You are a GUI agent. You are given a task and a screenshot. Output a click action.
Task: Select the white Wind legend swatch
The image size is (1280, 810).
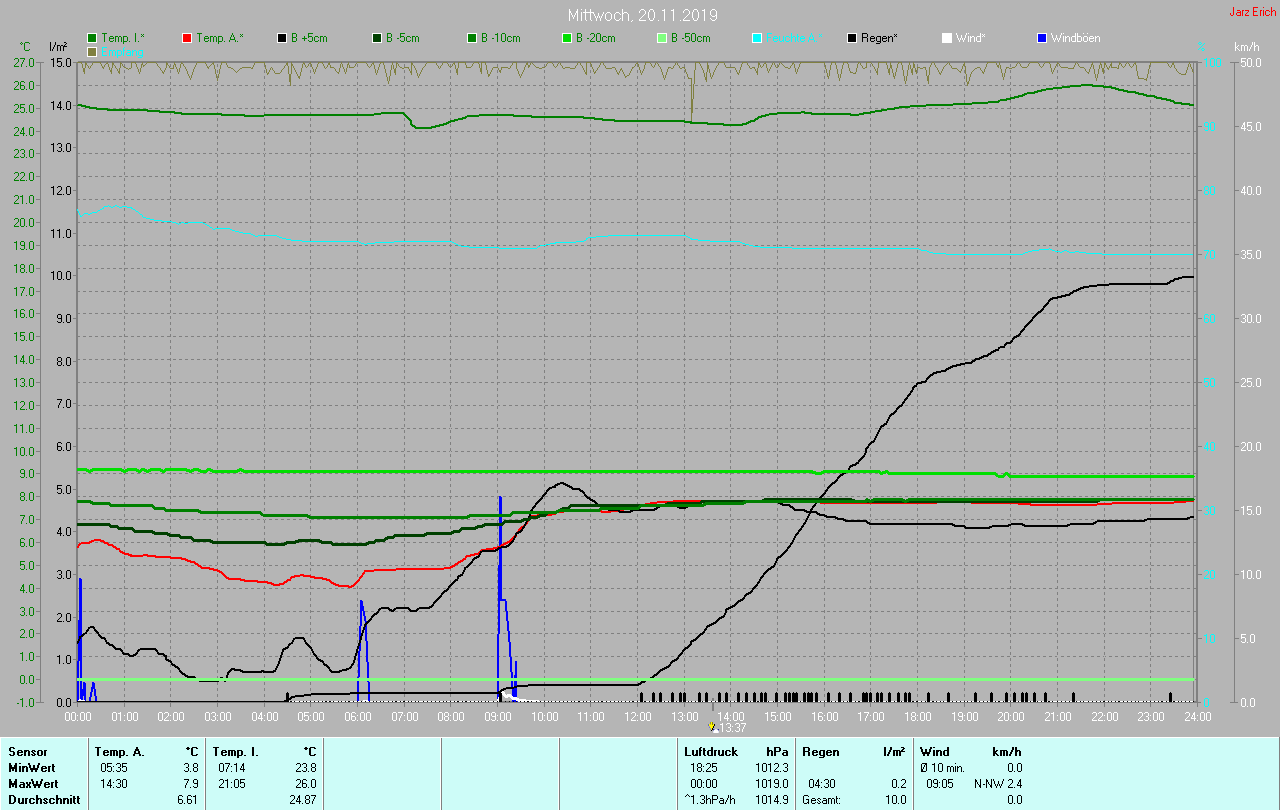coord(947,38)
